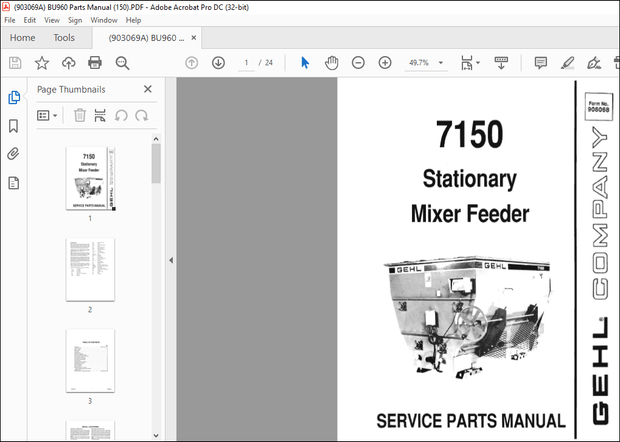Image resolution: width=620 pixels, height=442 pixels.
Task: Switch to the Home tab
Action: (x=23, y=38)
